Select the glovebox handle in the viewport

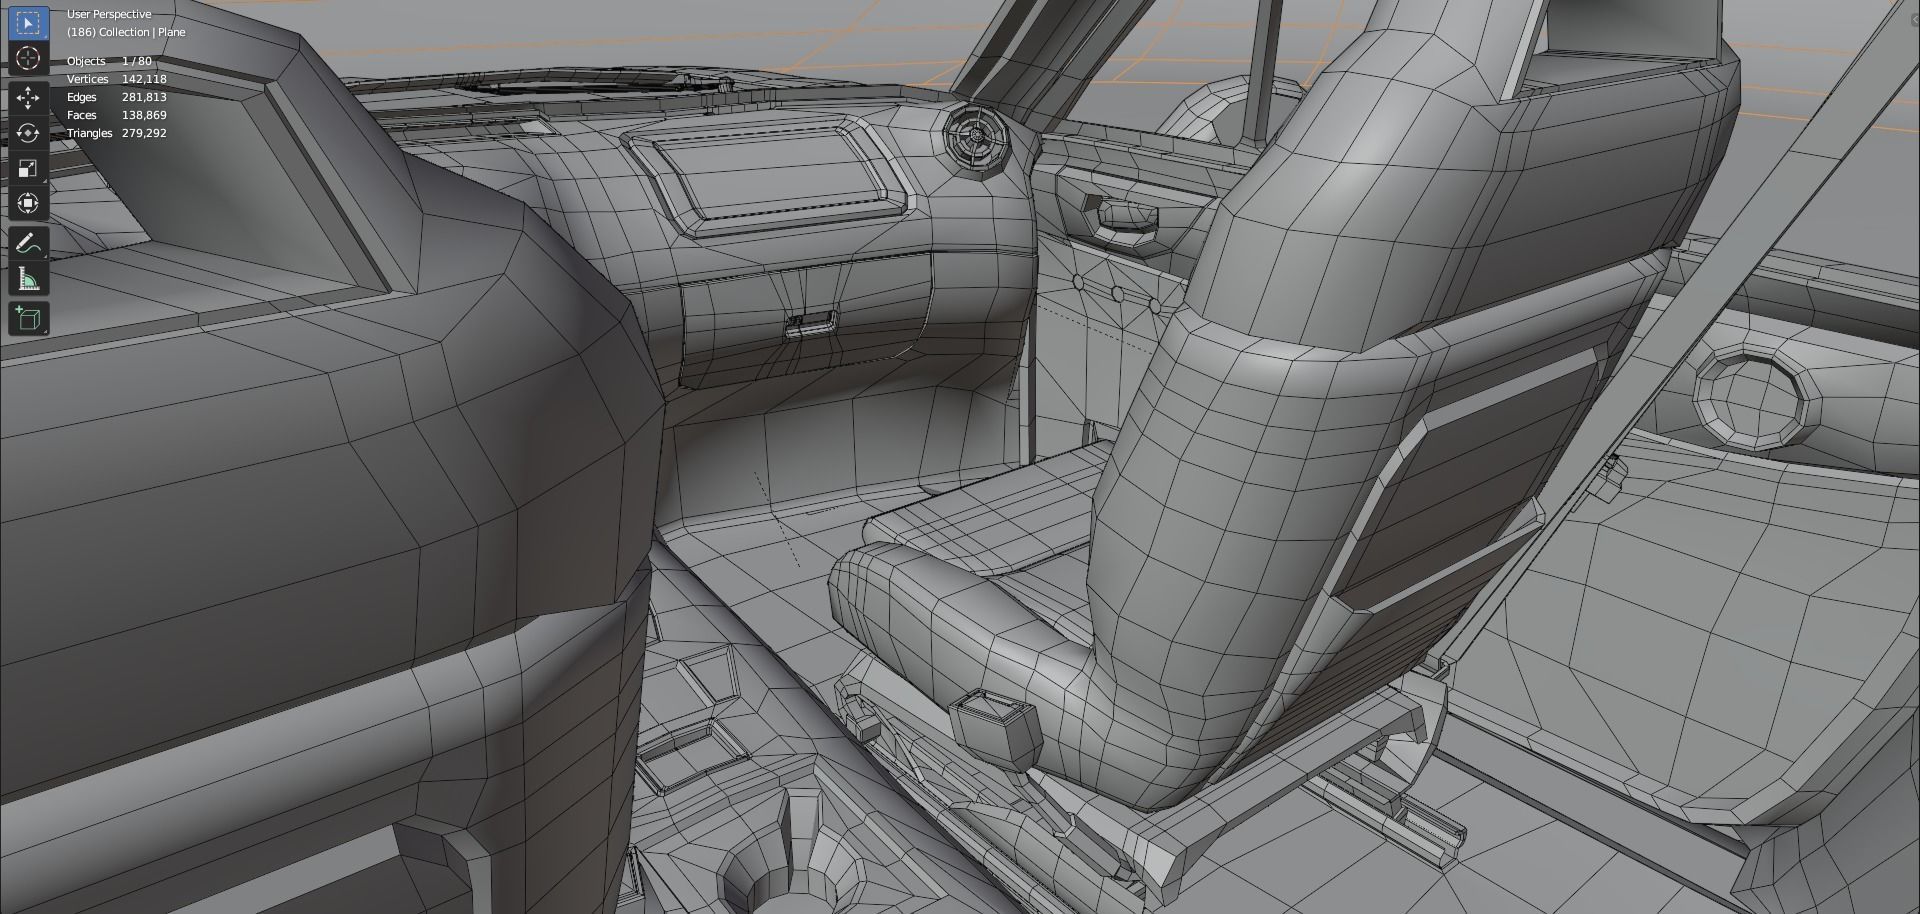pyautogui.click(x=810, y=324)
